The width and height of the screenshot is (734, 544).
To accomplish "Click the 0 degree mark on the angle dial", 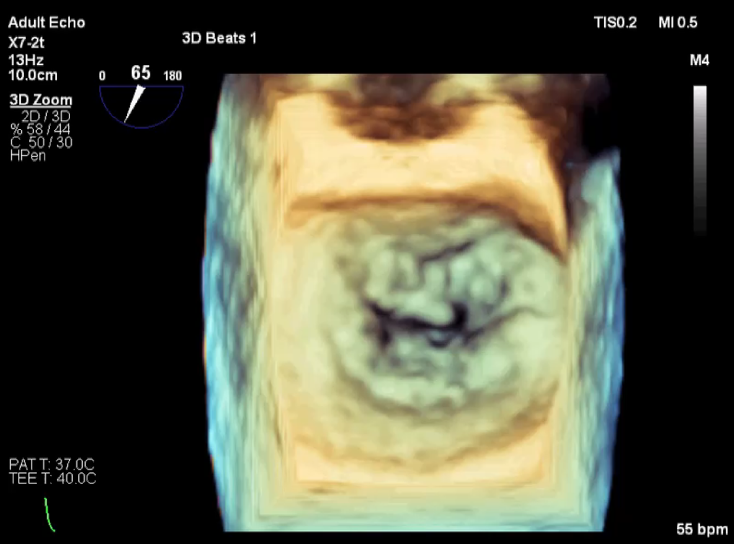I will coord(103,76).
